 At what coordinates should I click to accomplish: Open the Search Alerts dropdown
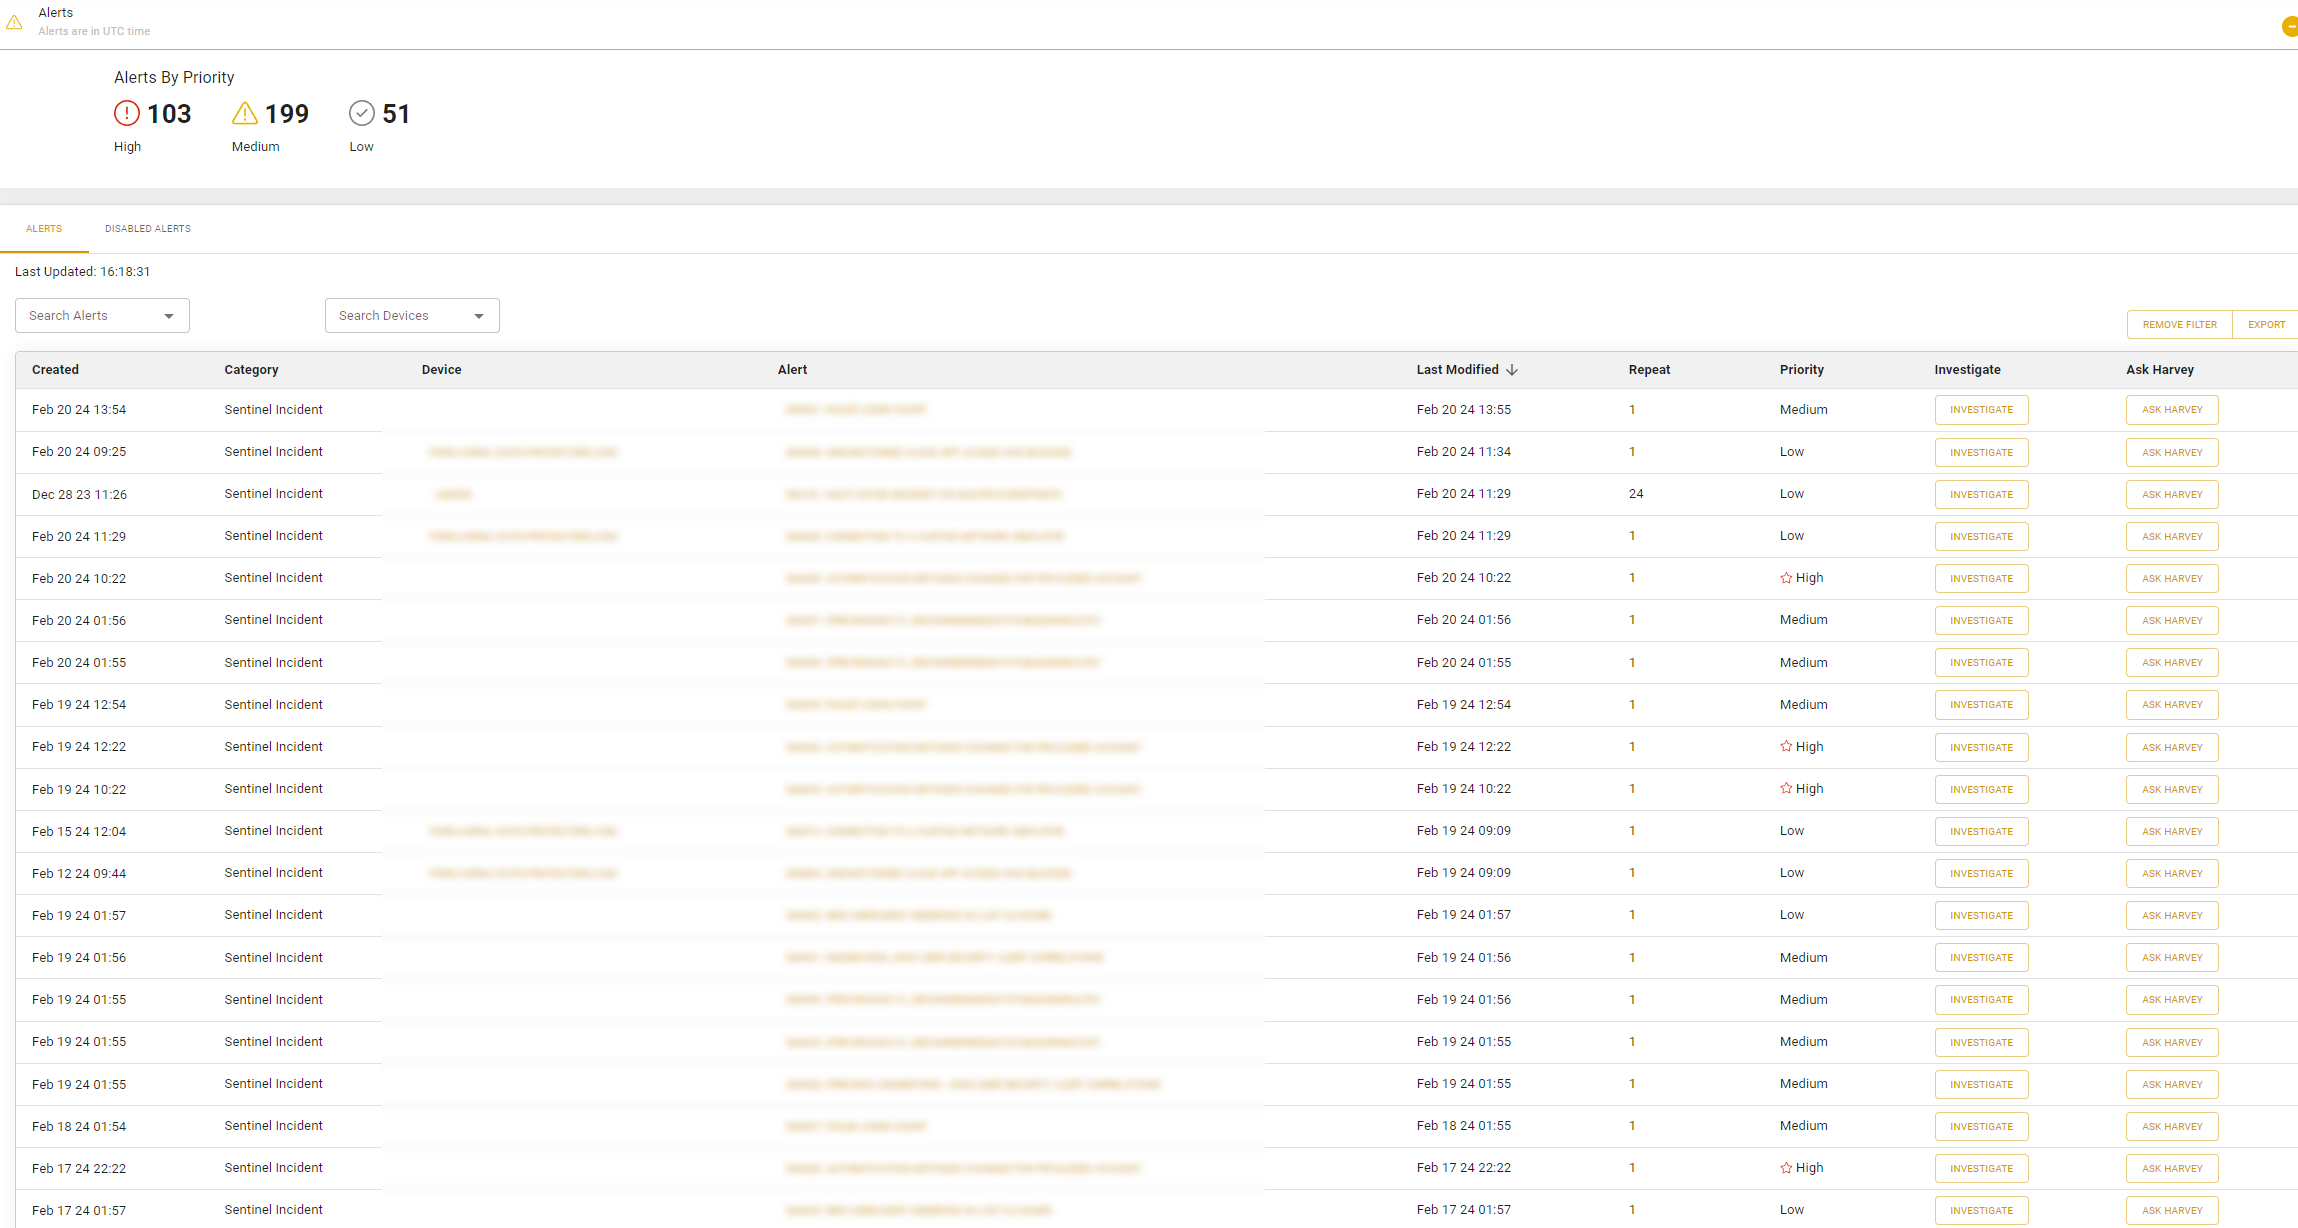click(100, 315)
